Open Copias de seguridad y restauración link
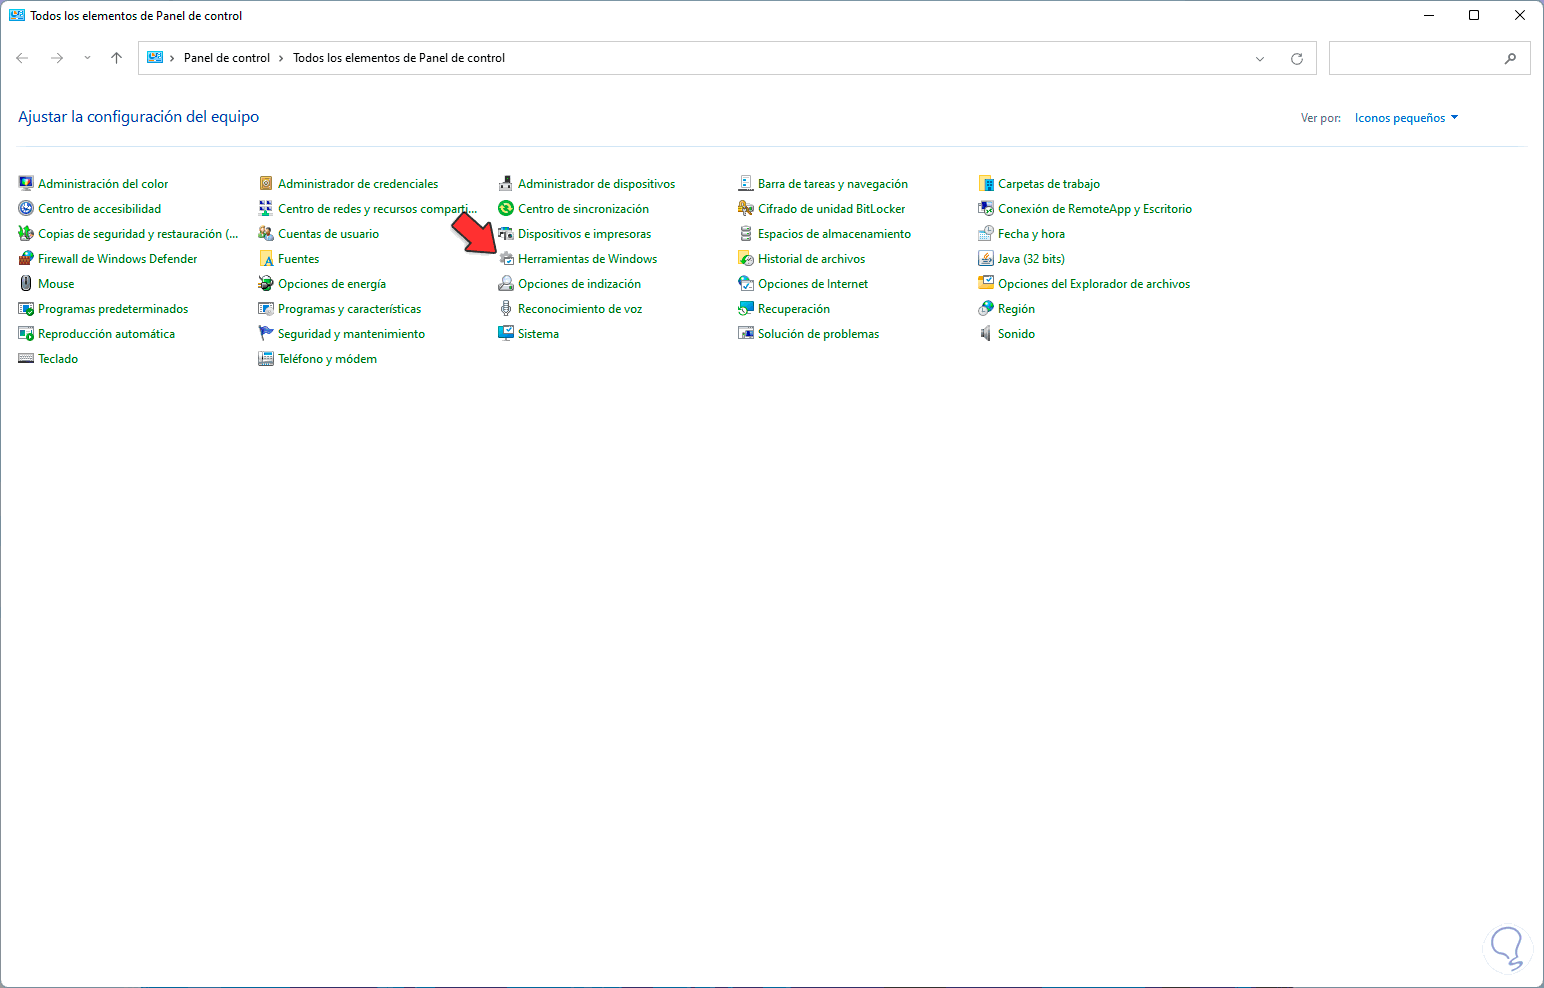 (x=138, y=234)
